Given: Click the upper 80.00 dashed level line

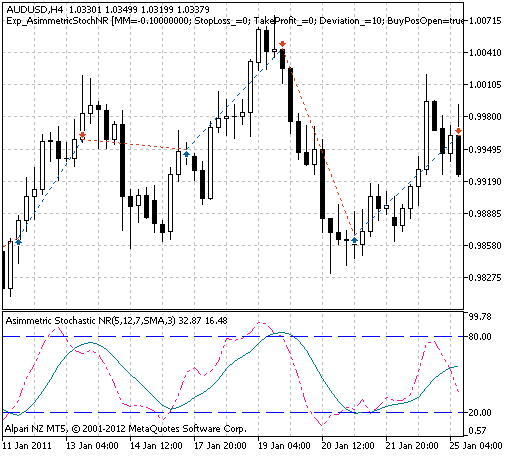Looking at the screenshot, I should 233,336.
